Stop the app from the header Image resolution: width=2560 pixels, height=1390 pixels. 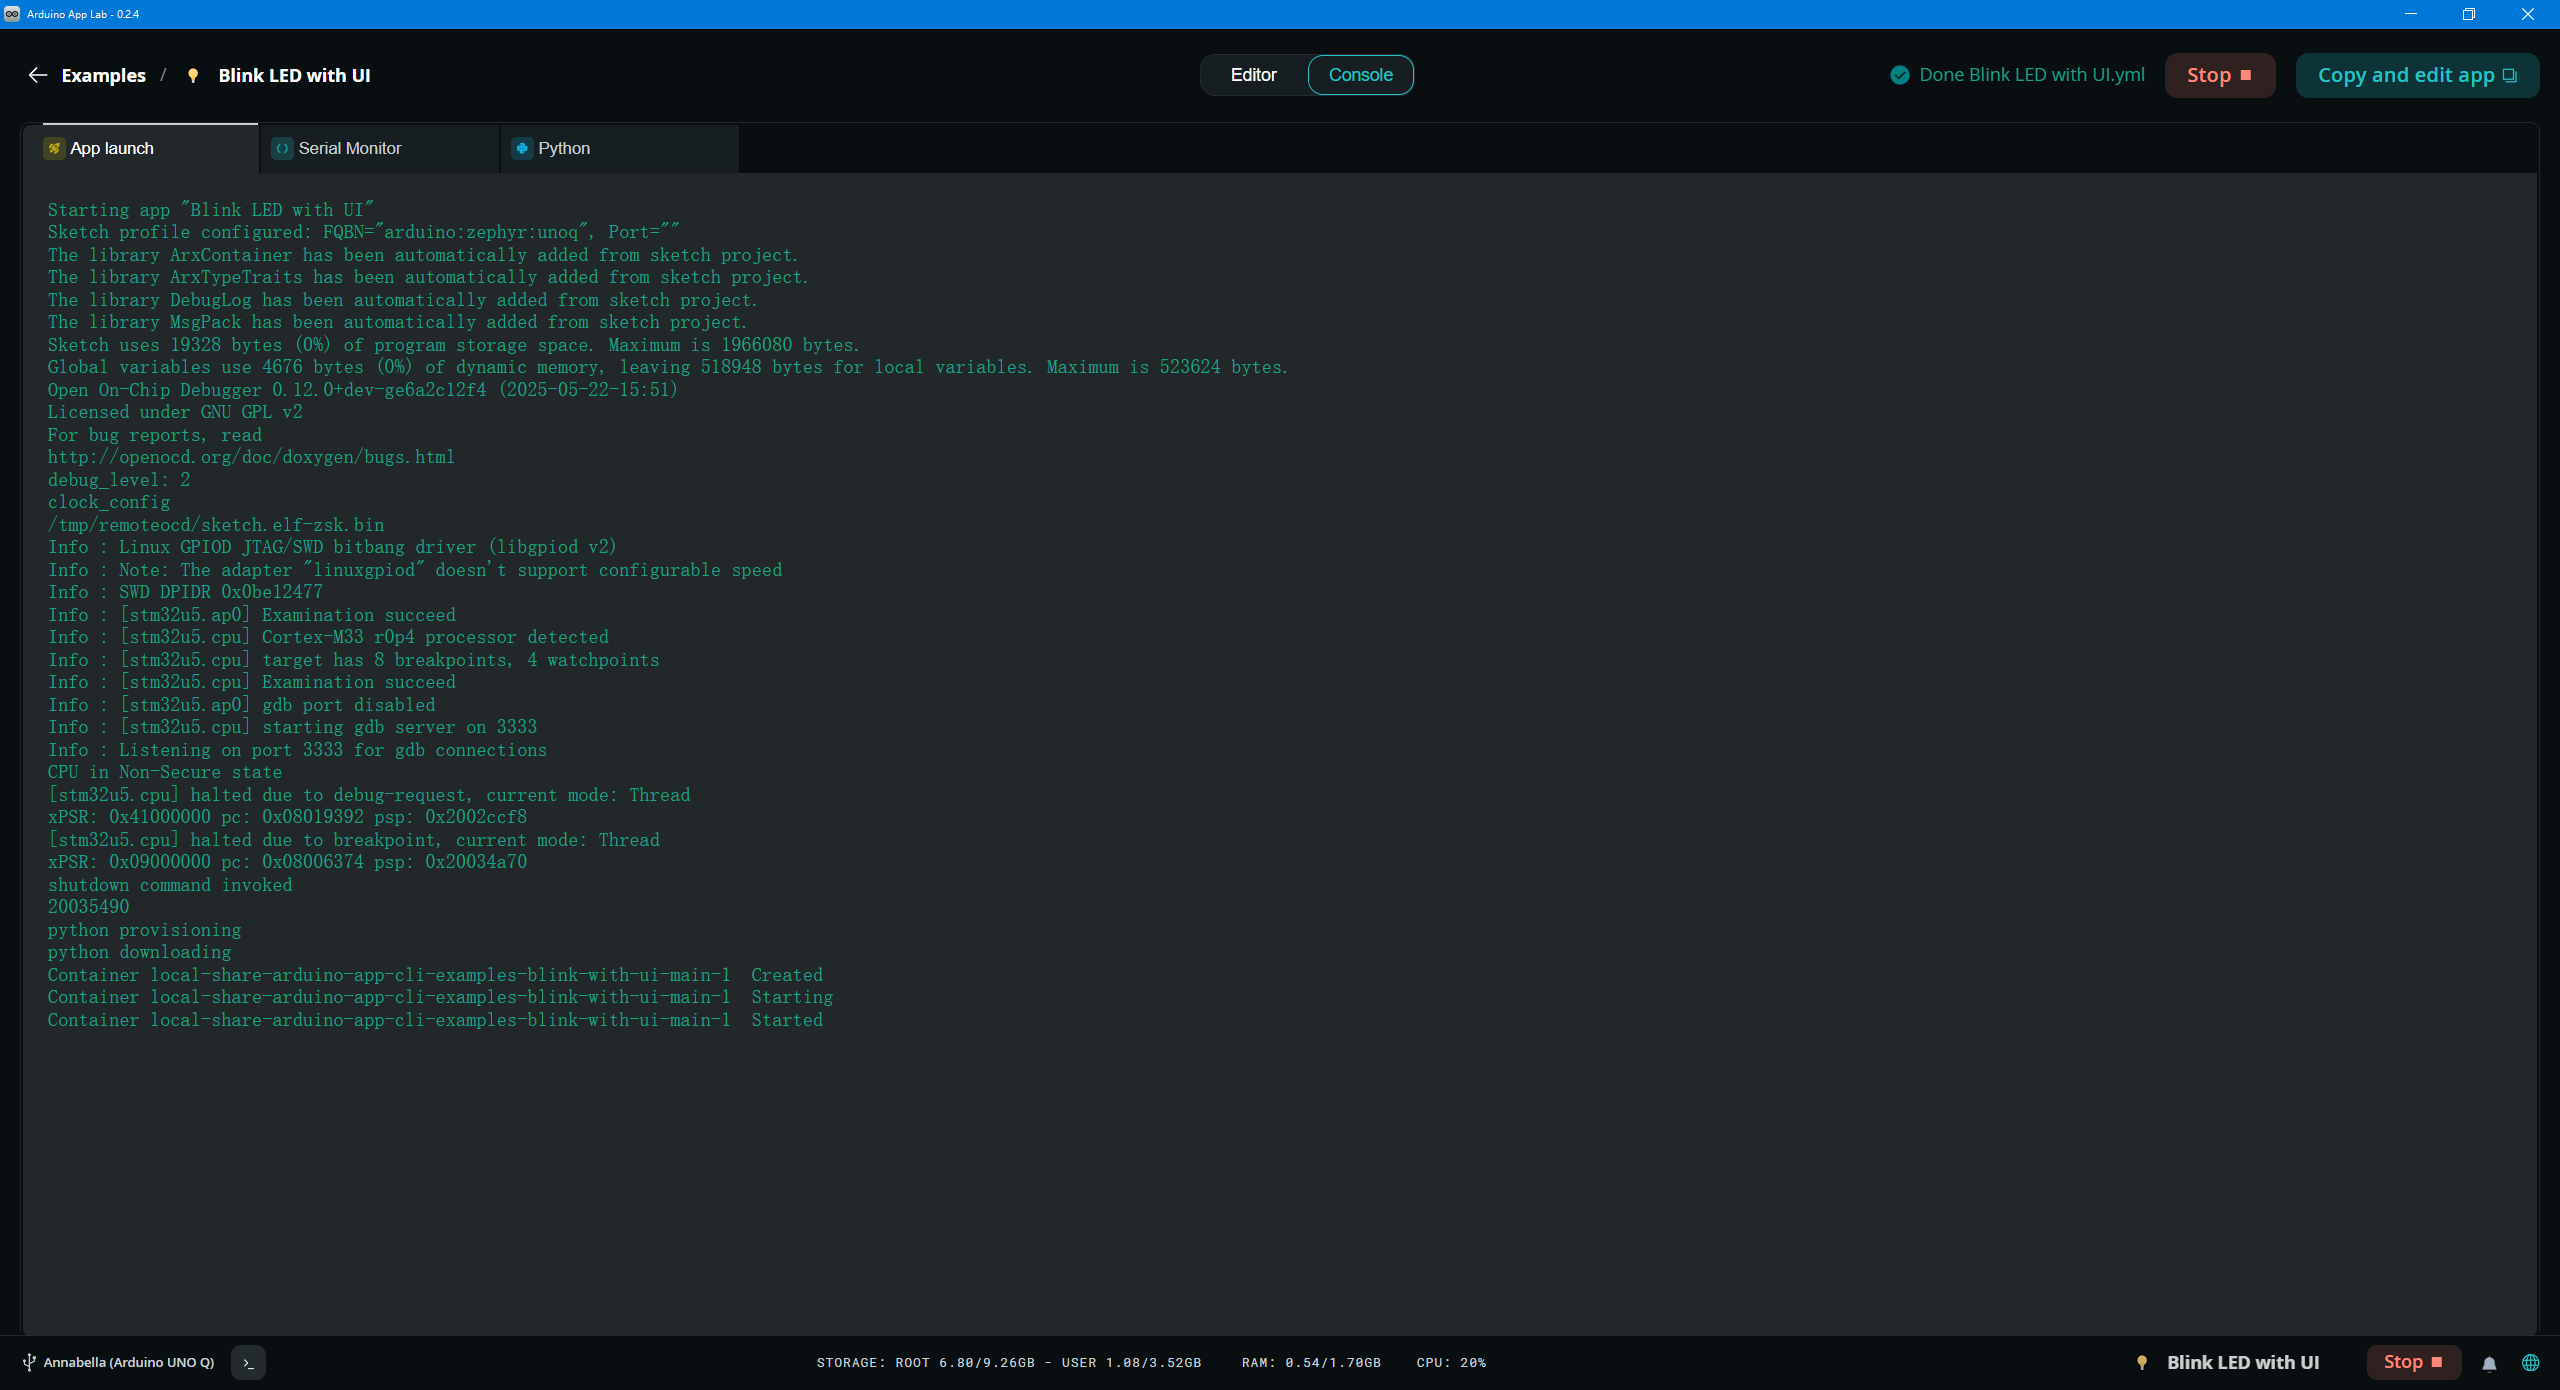pyautogui.click(x=2219, y=75)
